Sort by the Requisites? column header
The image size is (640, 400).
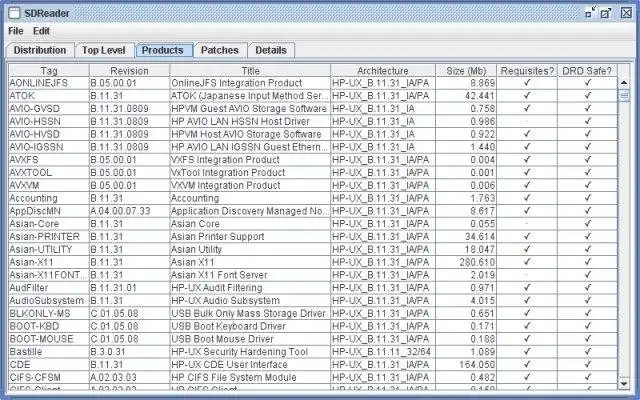[527, 71]
